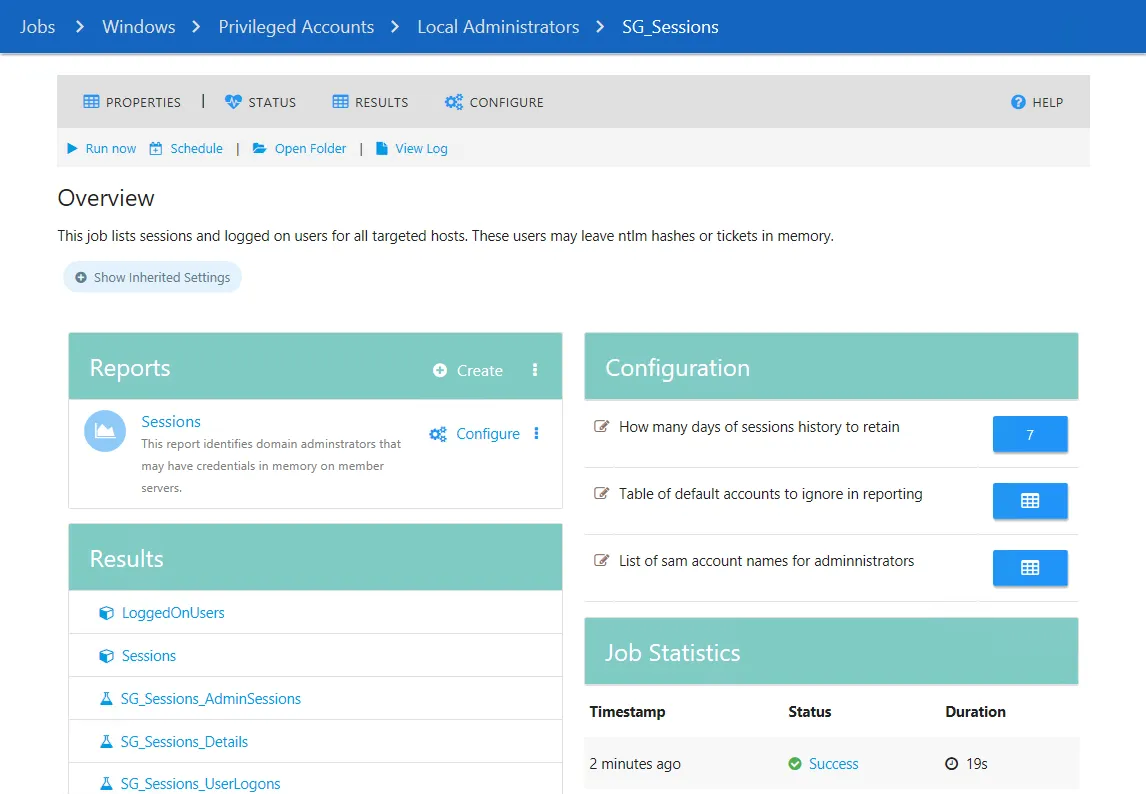Click the Open Folder icon
The height and width of the screenshot is (794, 1146).
[259, 148]
